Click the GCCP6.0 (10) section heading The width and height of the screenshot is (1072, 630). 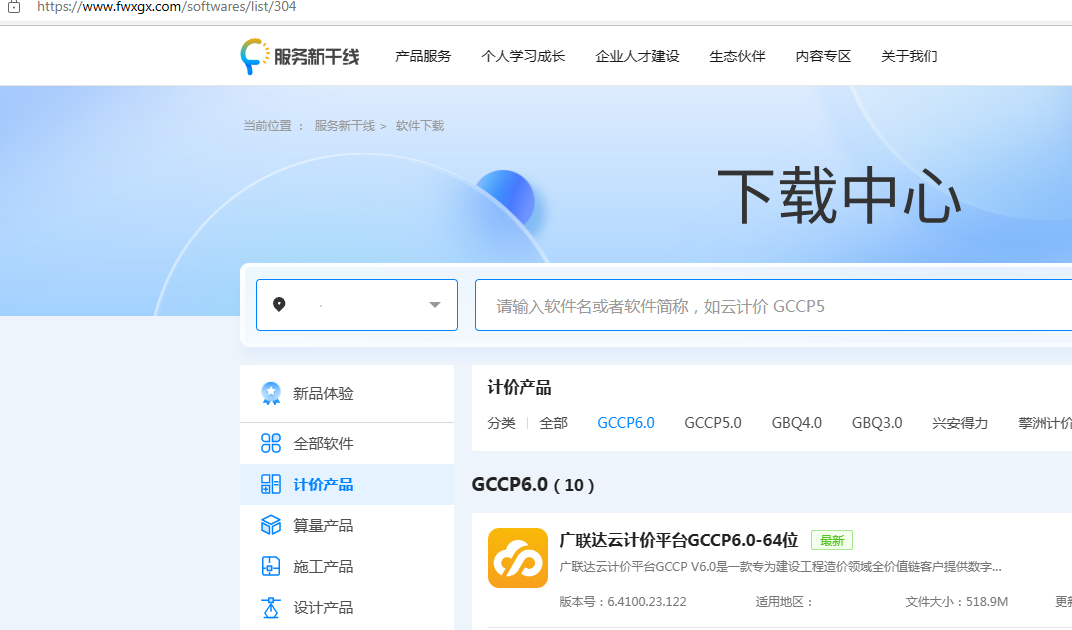coord(533,485)
